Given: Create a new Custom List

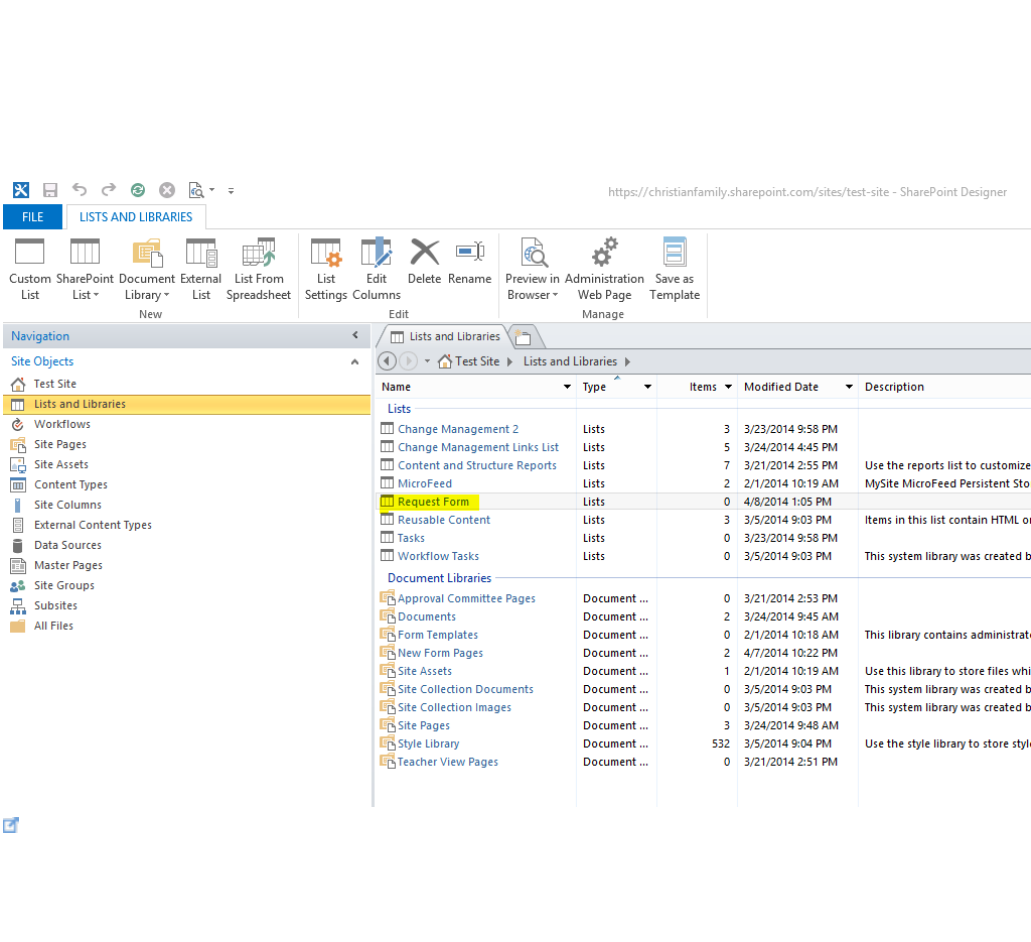Looking at the screenshot, I should click(30, 270).
